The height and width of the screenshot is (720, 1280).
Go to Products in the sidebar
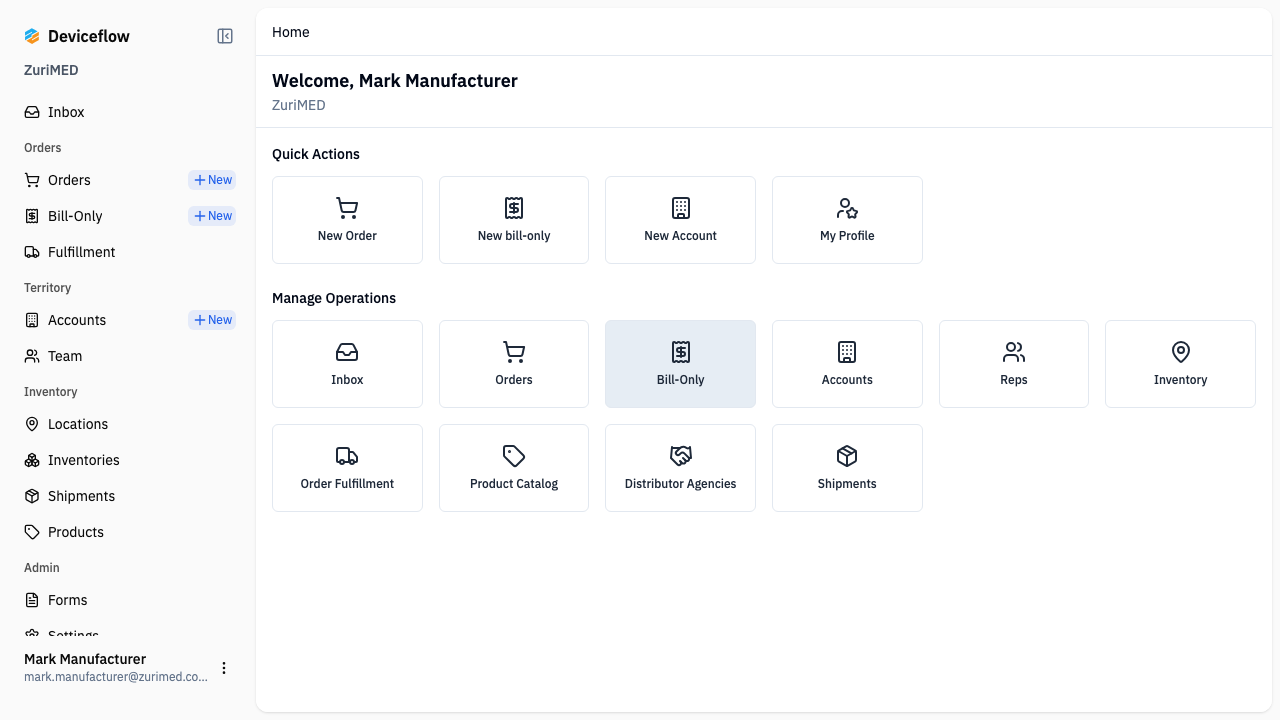coord(128,532)
